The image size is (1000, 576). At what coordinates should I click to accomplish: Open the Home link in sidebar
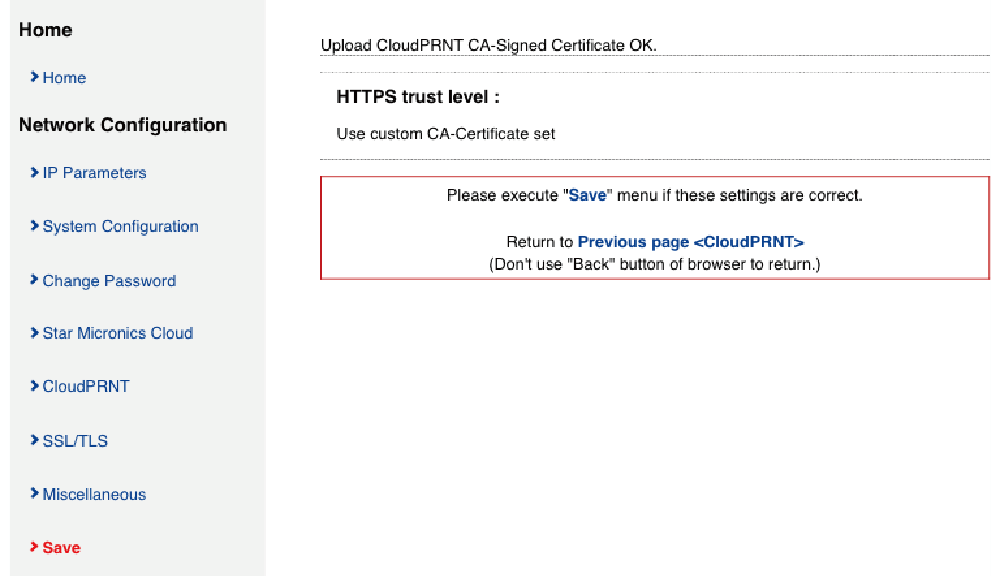(x=64, y=78)
